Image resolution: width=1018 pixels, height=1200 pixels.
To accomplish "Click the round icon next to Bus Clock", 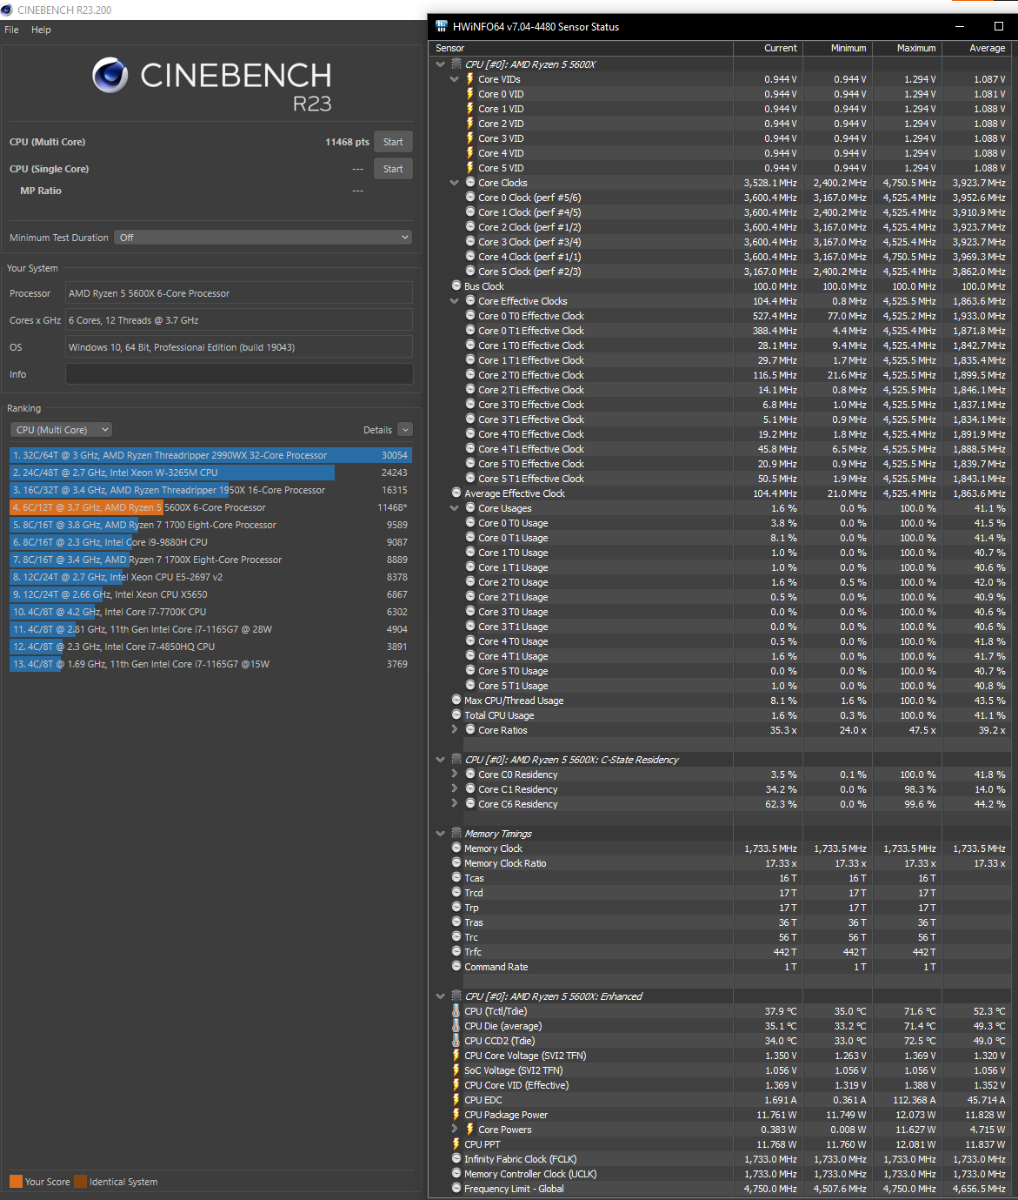I will [457, 286].
